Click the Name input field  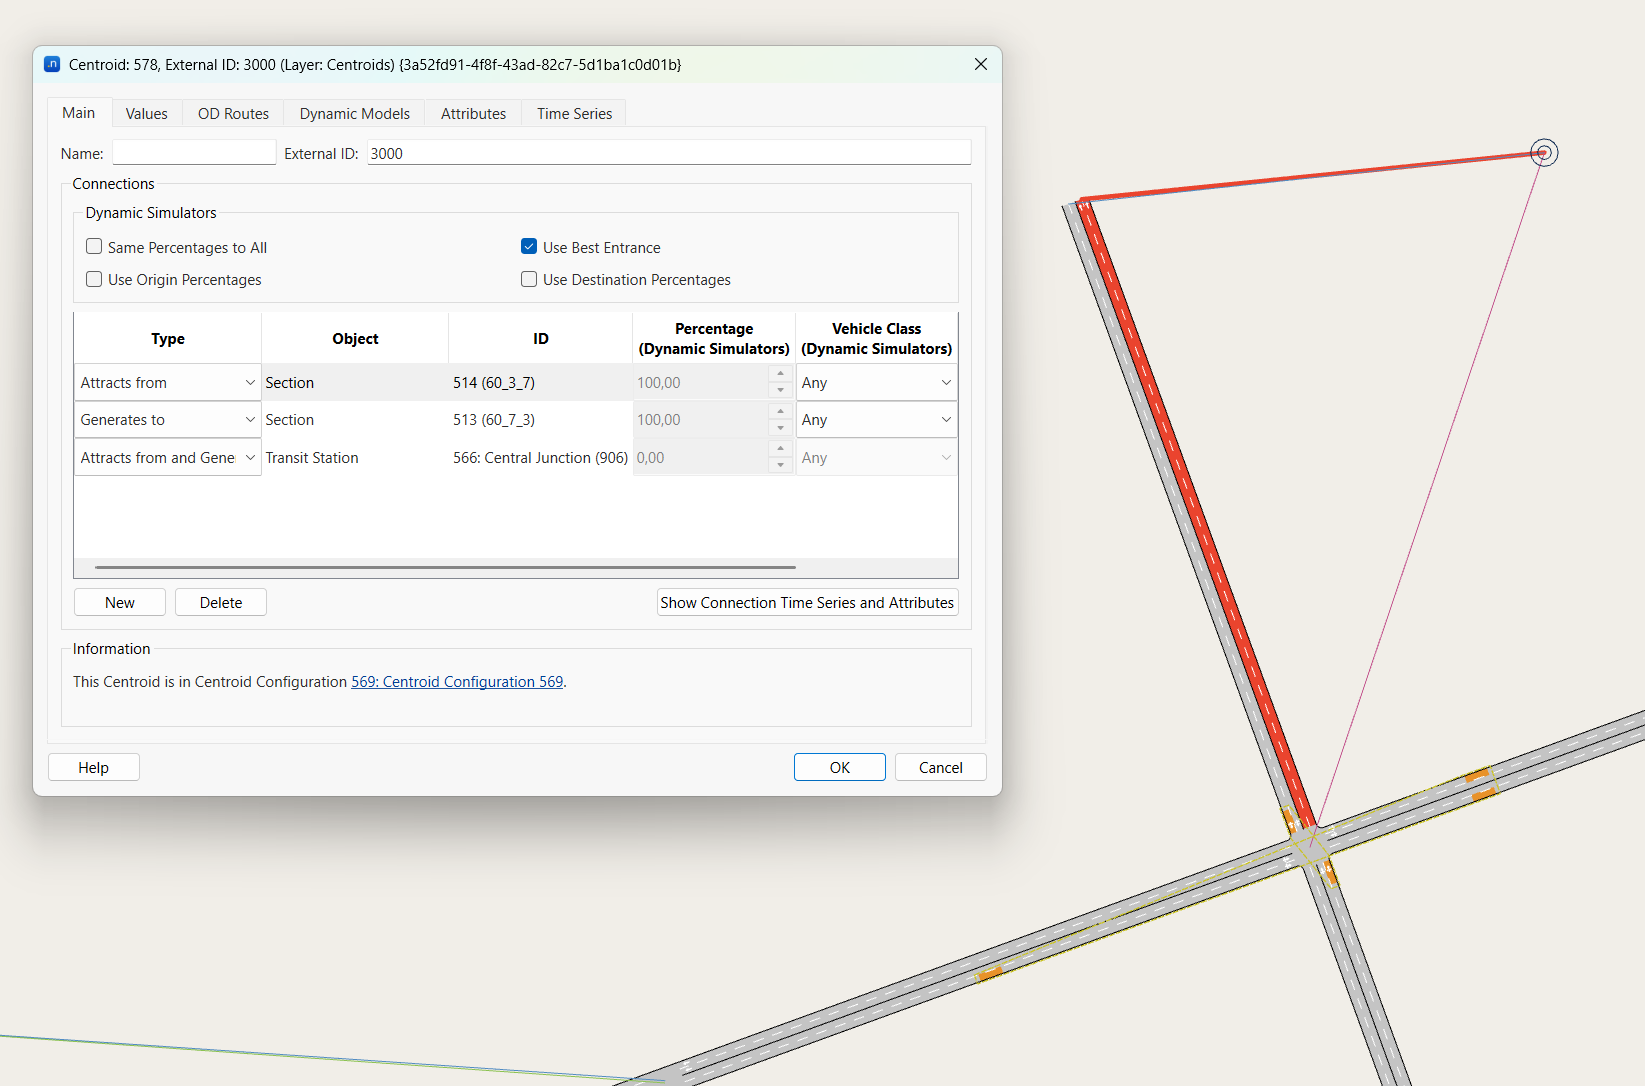point(194,153)
